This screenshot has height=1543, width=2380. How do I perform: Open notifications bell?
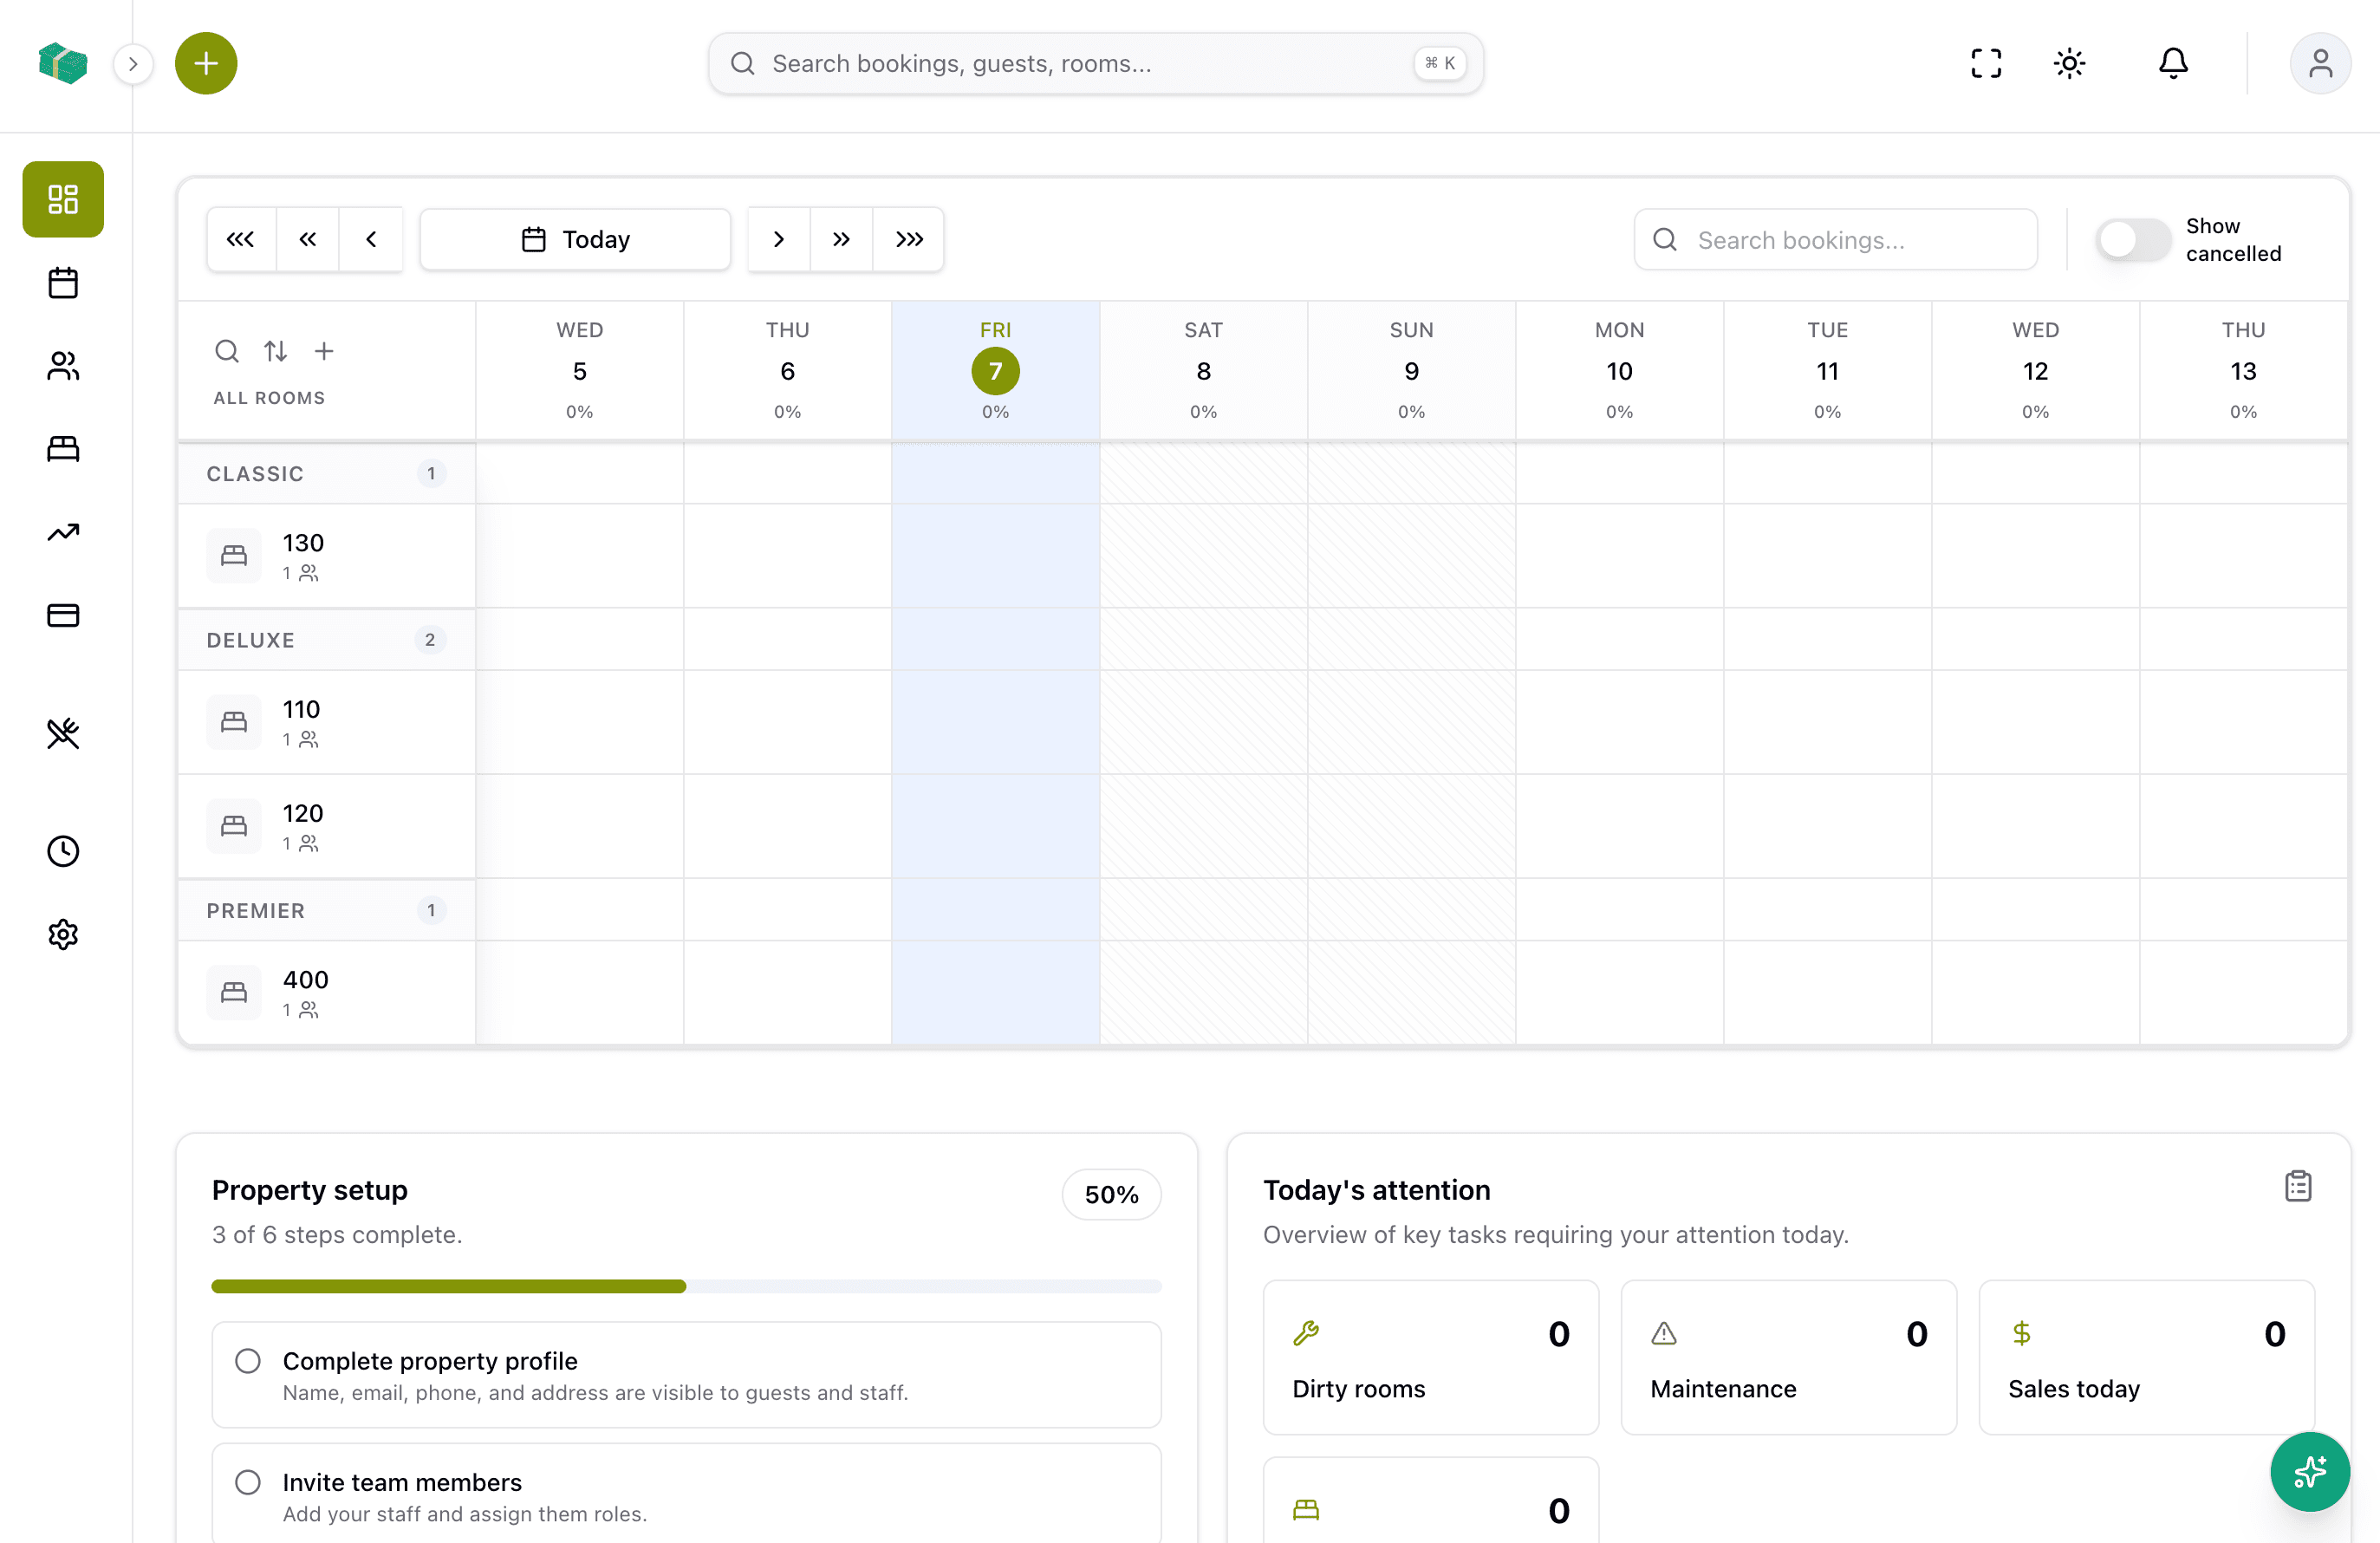(x=2173, y=64)
